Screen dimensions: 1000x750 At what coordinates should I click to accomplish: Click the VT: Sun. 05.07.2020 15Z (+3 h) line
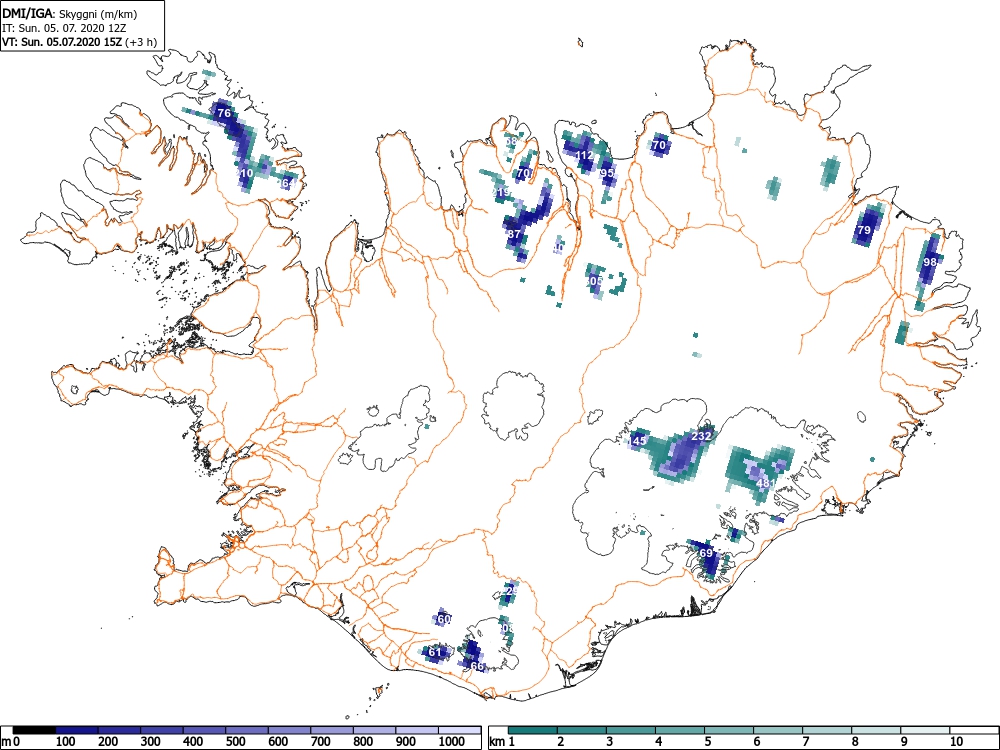coord(79,42)
